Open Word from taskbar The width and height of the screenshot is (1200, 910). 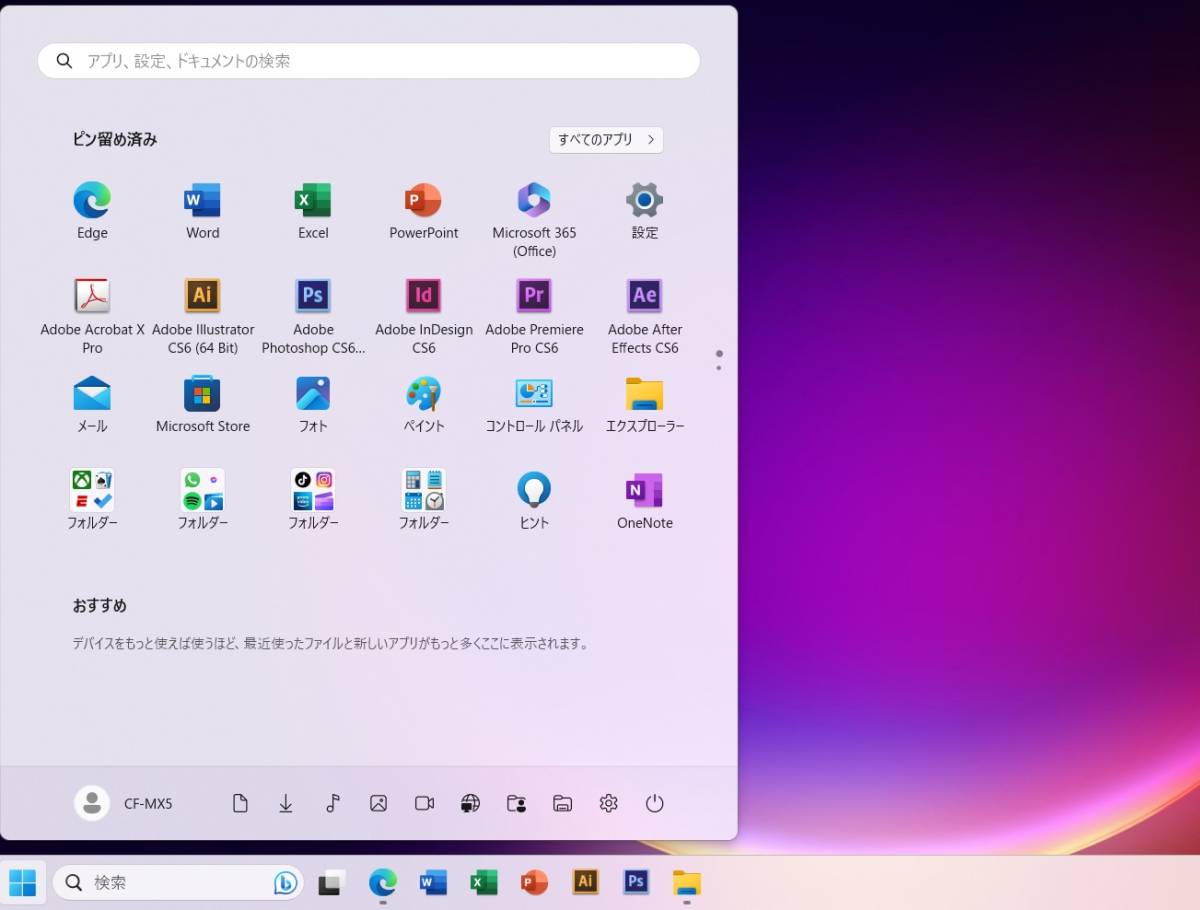[433, 882]
